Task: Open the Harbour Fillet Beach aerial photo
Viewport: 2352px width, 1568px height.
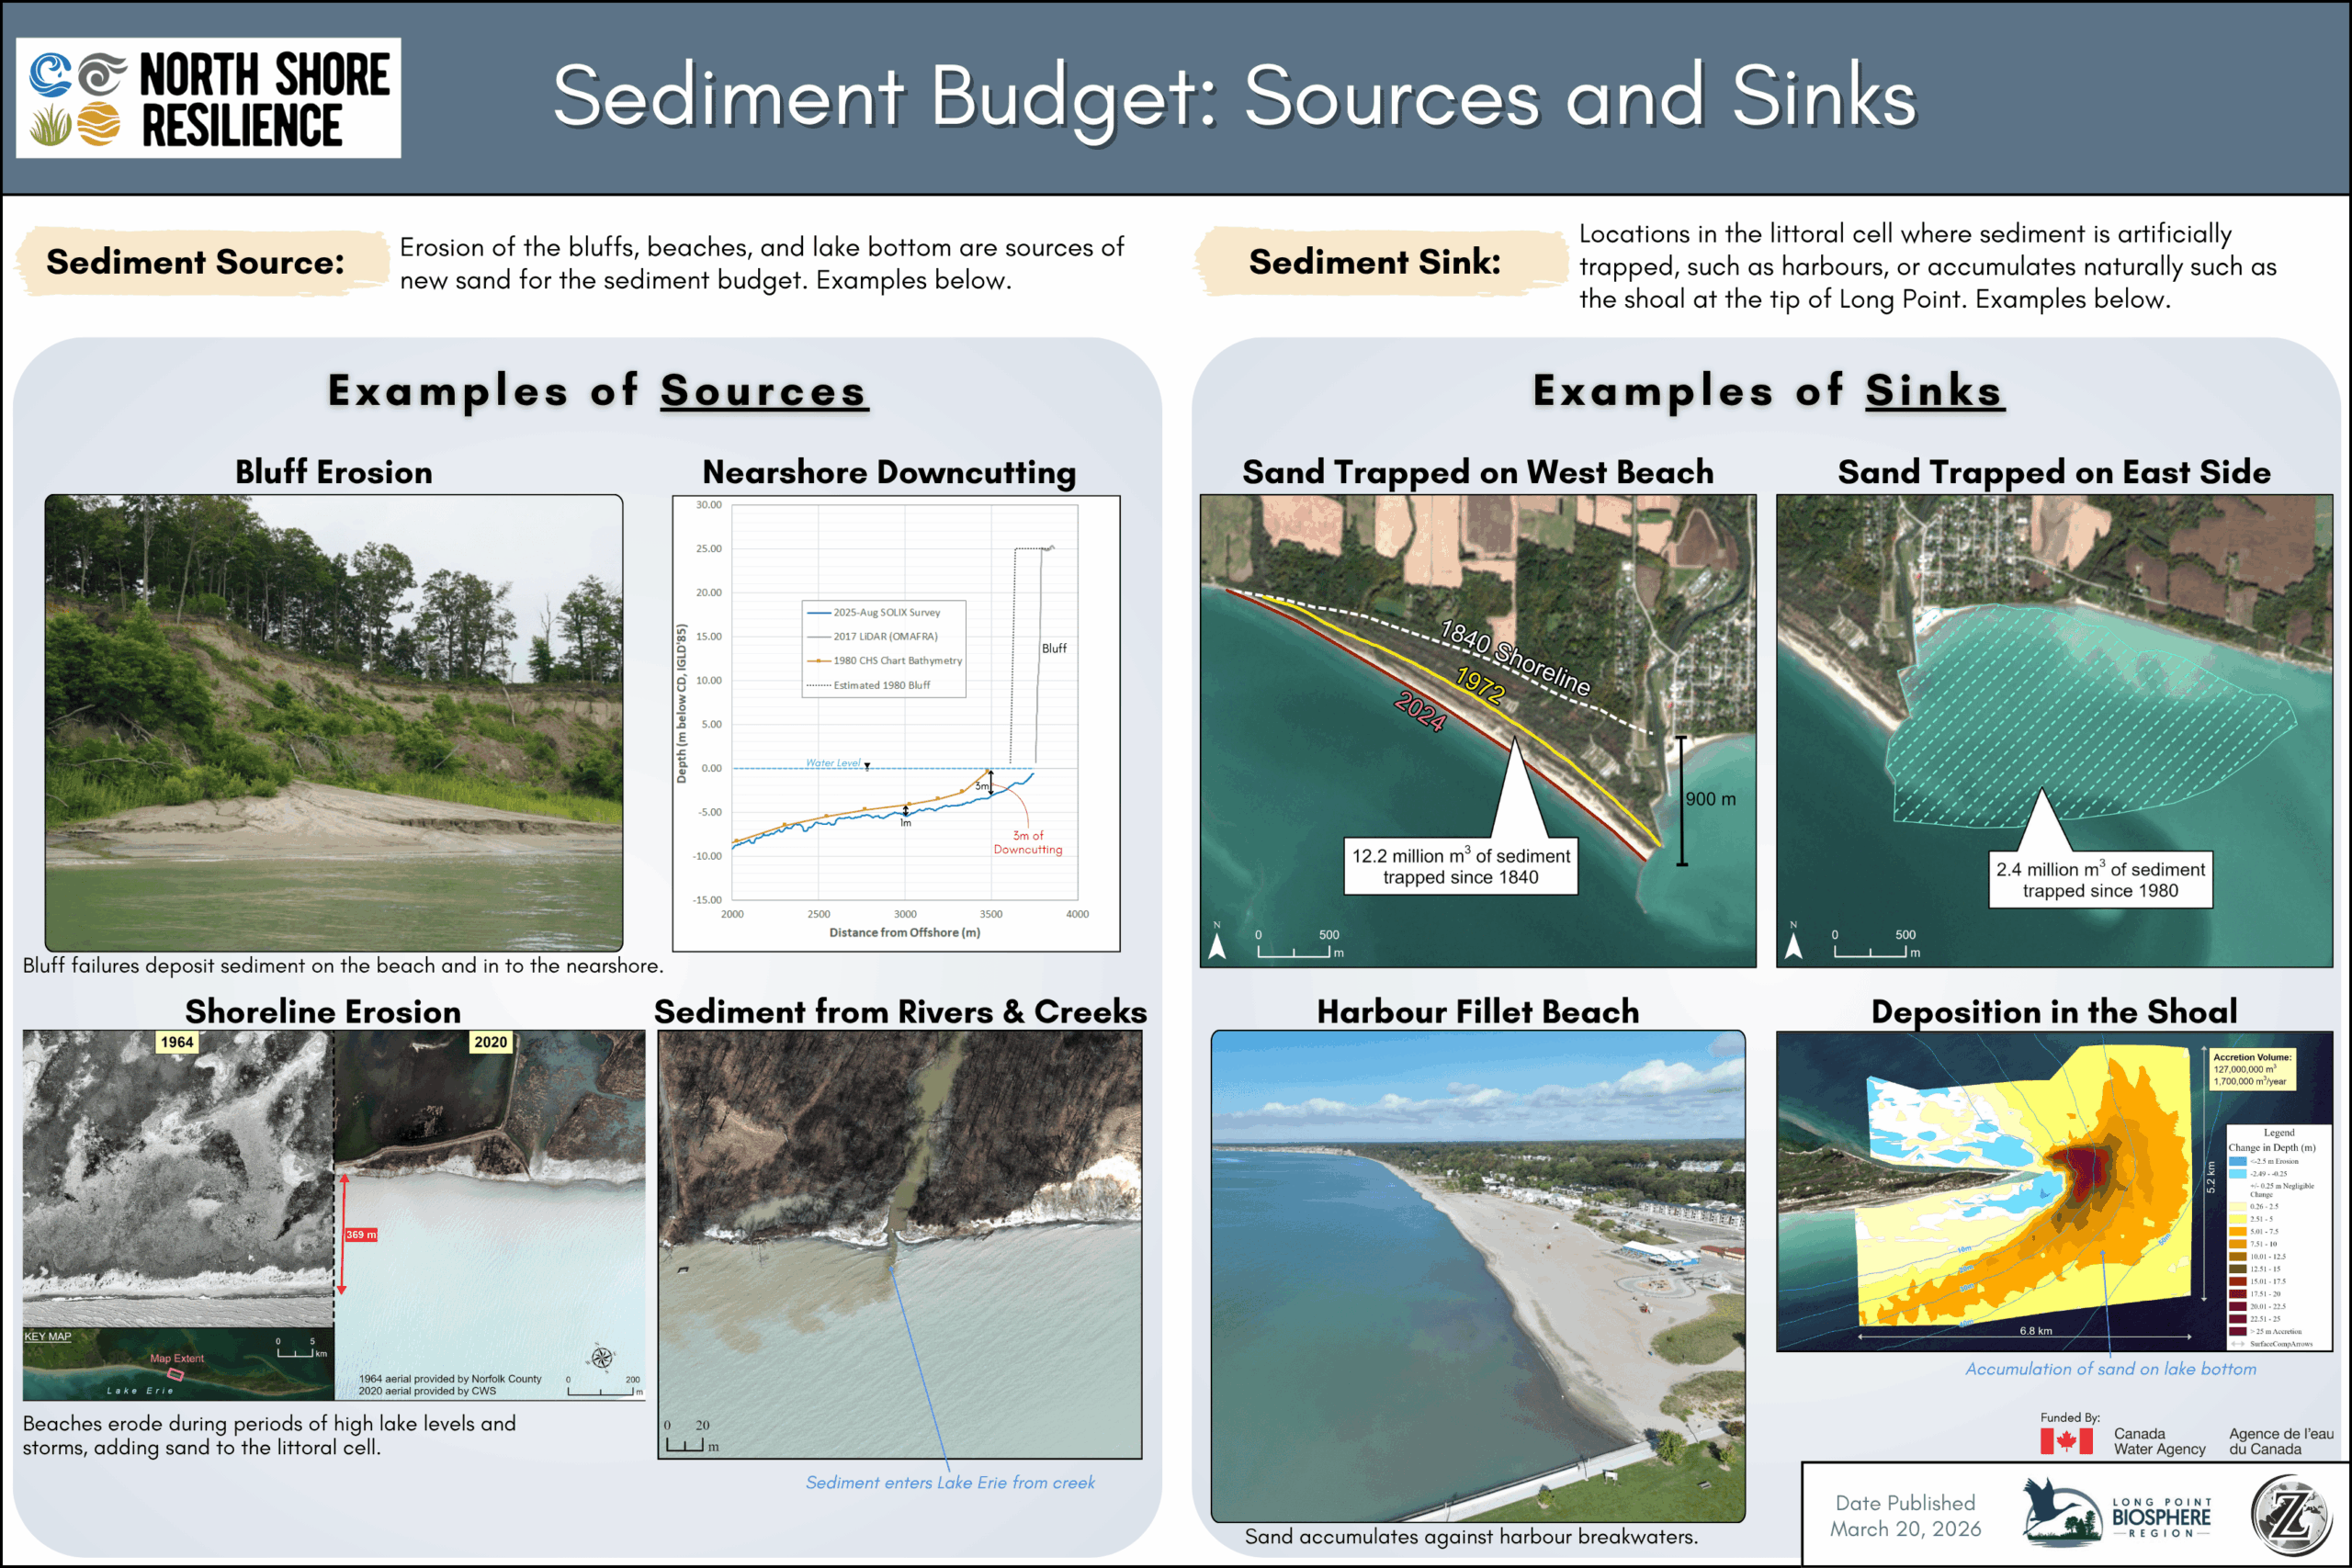Action: coord(1477,1275)
